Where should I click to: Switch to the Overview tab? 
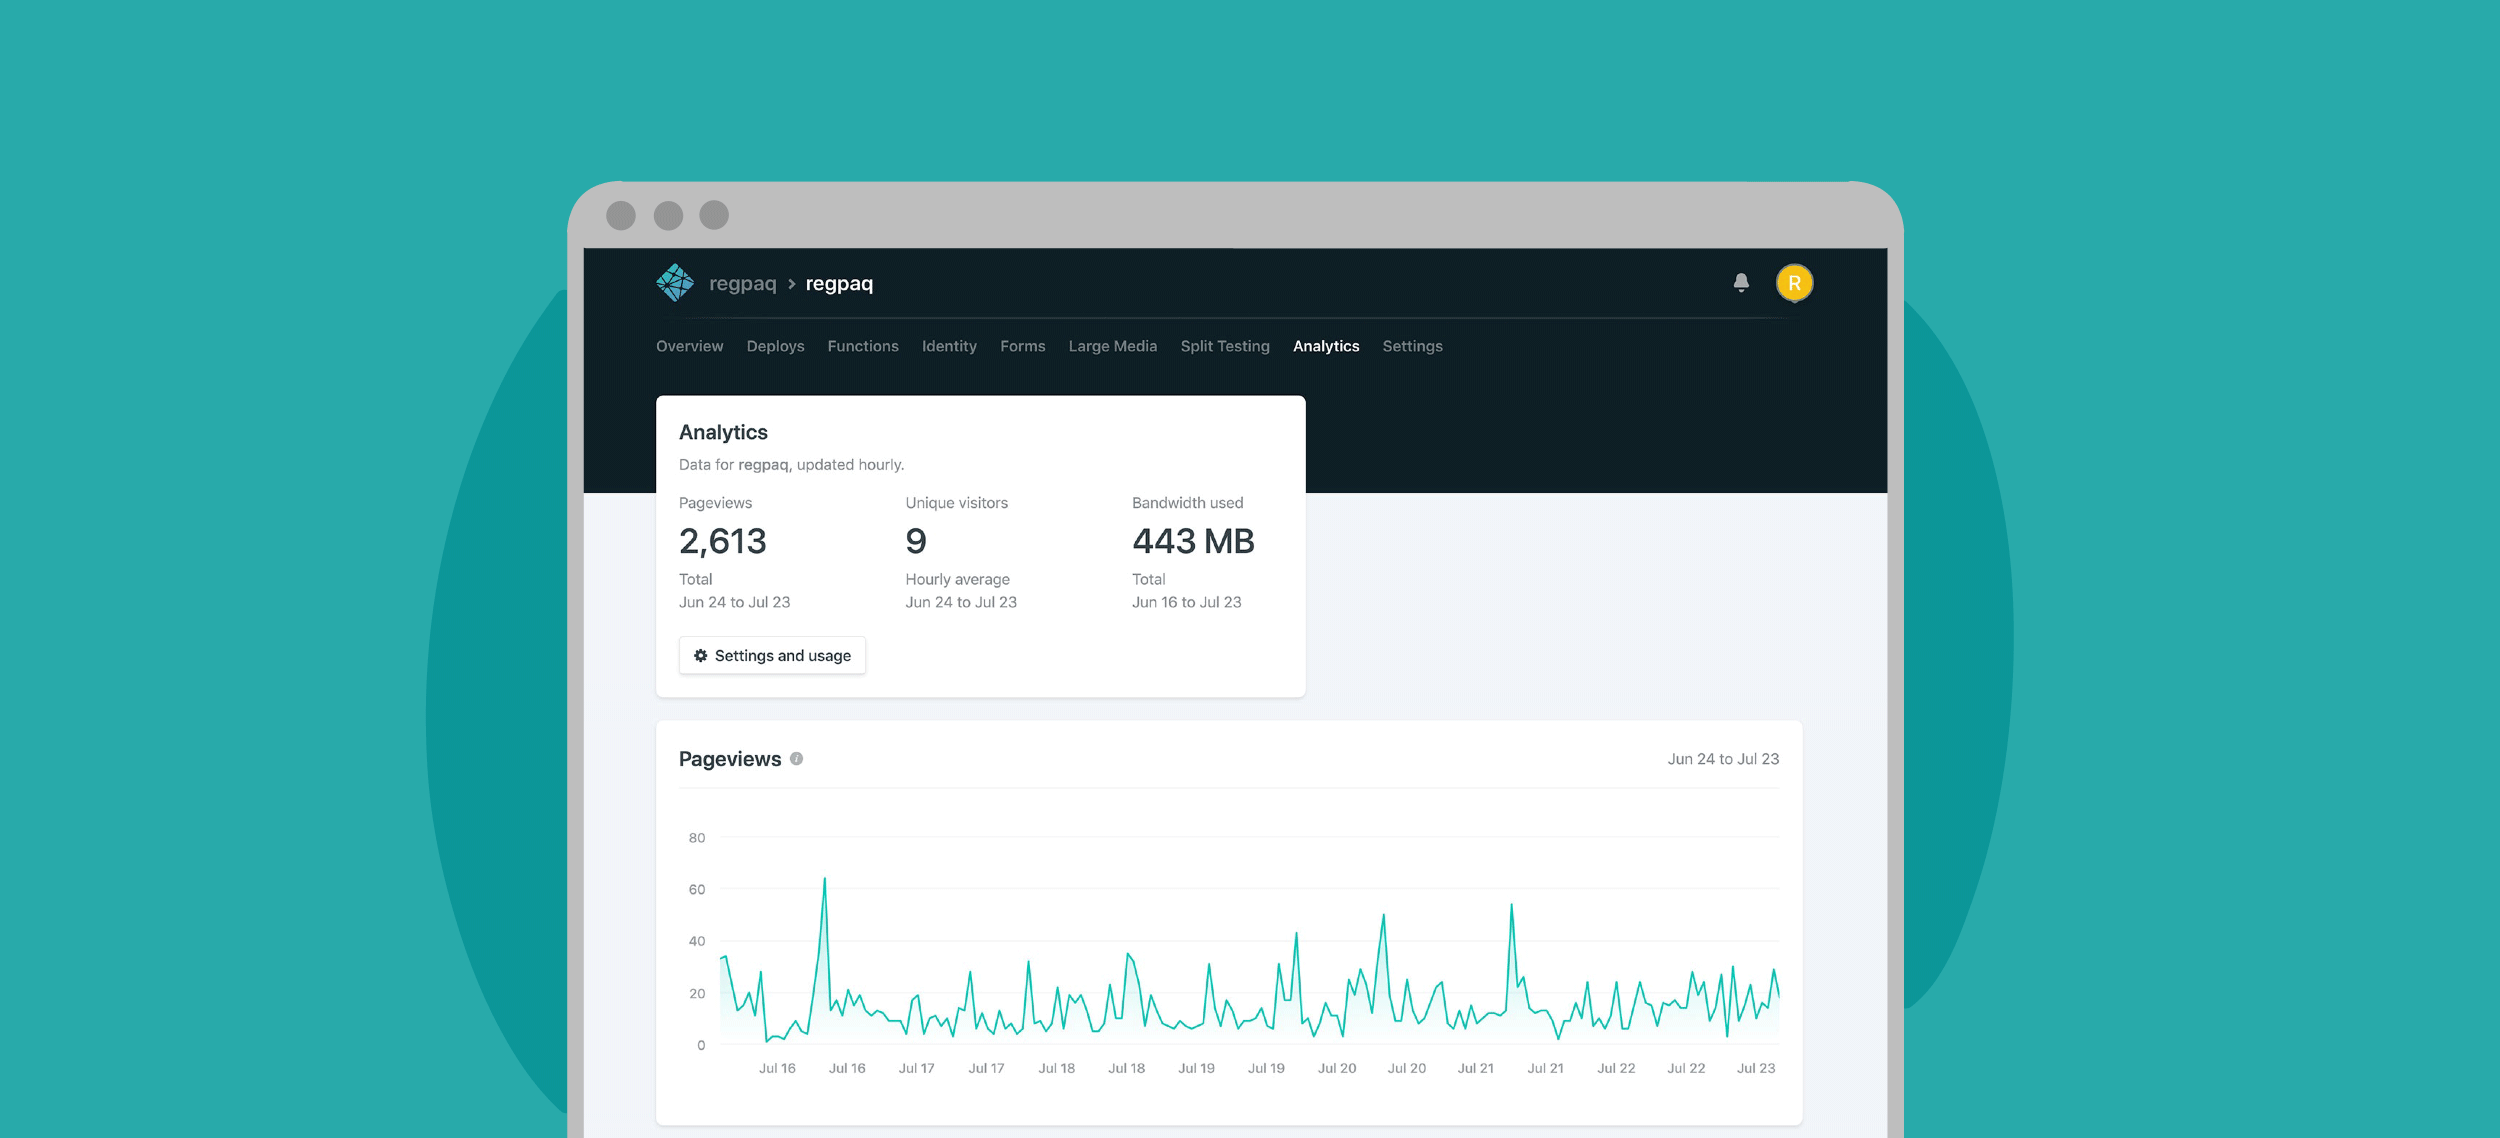(x=689, y=346)
